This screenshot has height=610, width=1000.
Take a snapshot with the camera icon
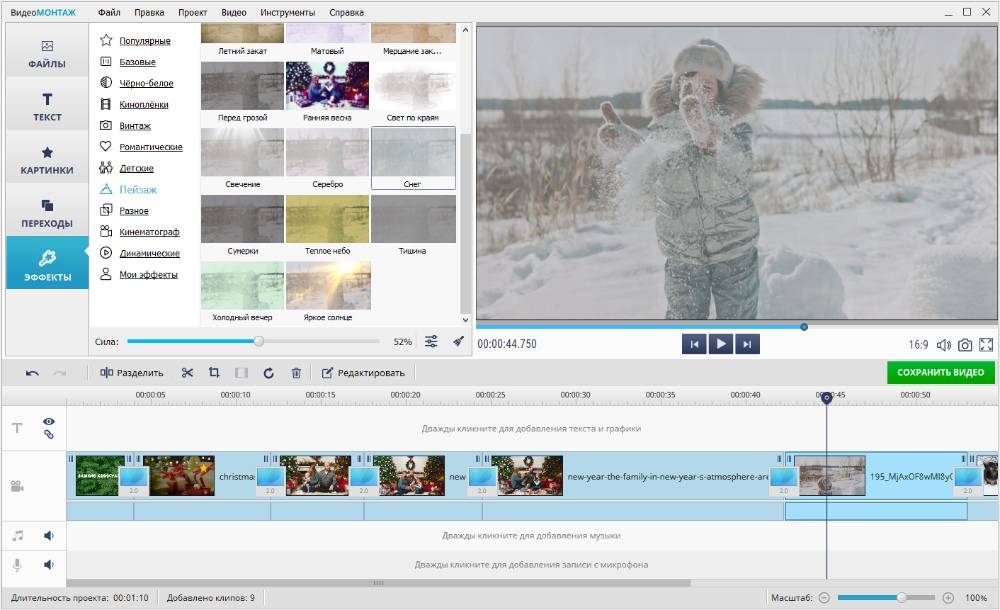pos(965,345)
